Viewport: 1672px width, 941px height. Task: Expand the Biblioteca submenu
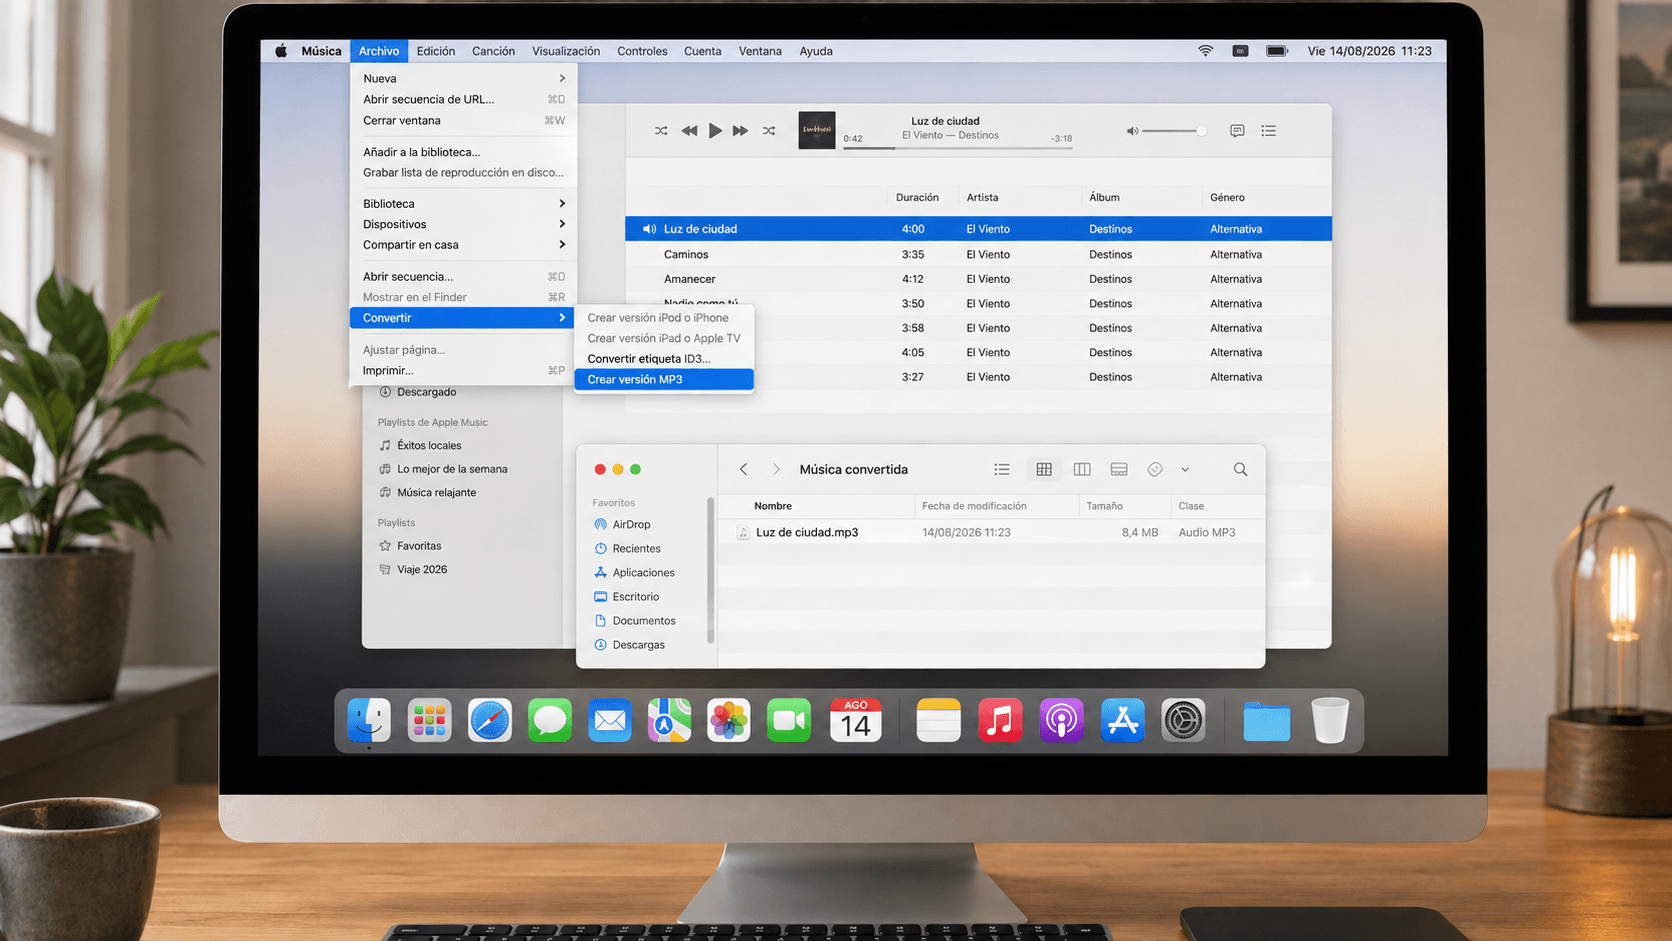coord(463,203)
